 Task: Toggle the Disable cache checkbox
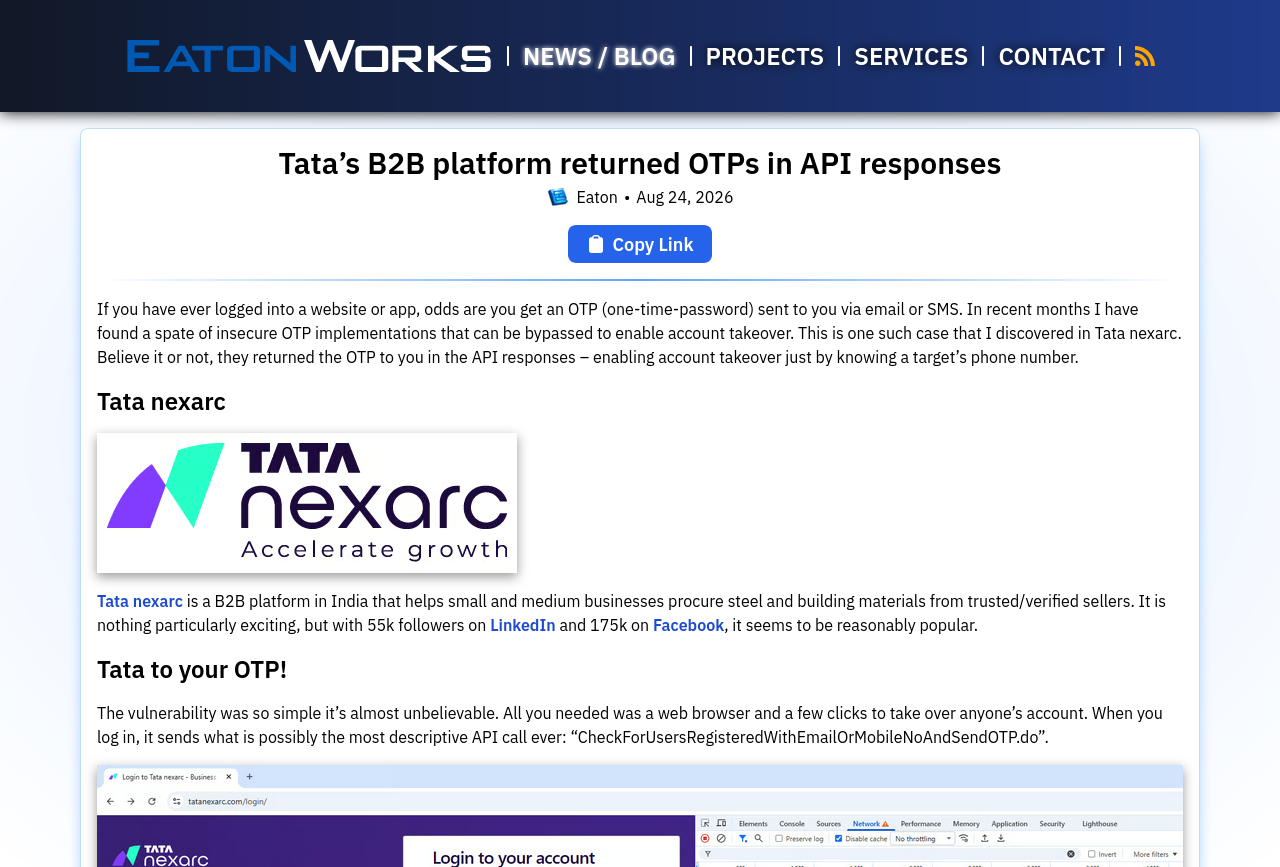(x=839, y=838)
